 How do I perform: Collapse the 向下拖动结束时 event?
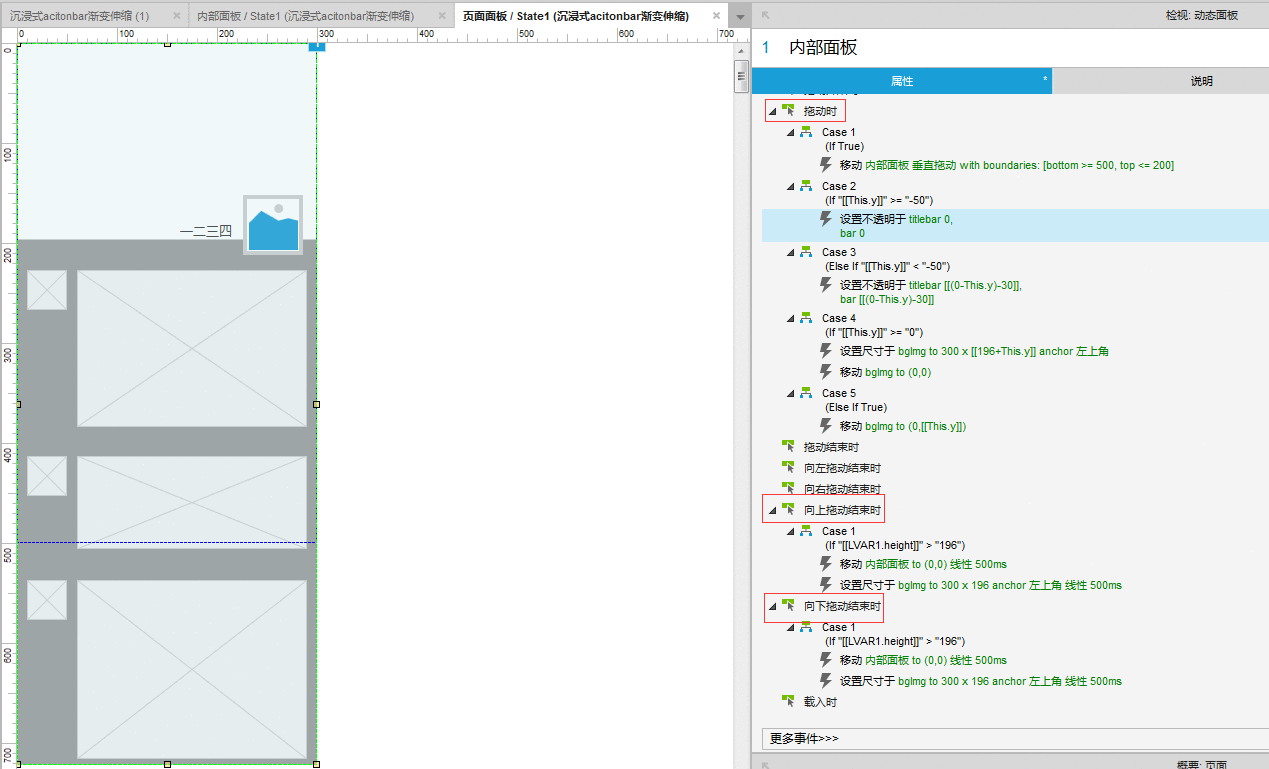click(772, 606)
